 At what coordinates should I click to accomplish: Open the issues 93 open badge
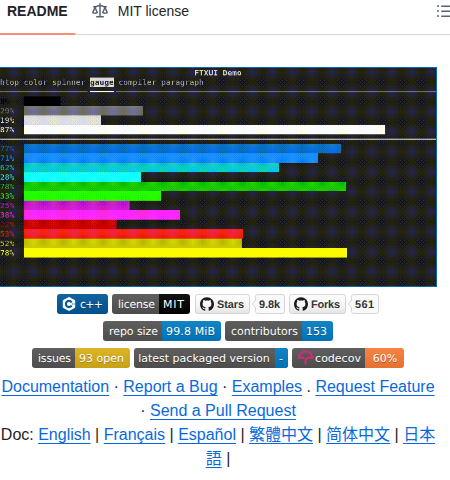(x=81, y=358)
